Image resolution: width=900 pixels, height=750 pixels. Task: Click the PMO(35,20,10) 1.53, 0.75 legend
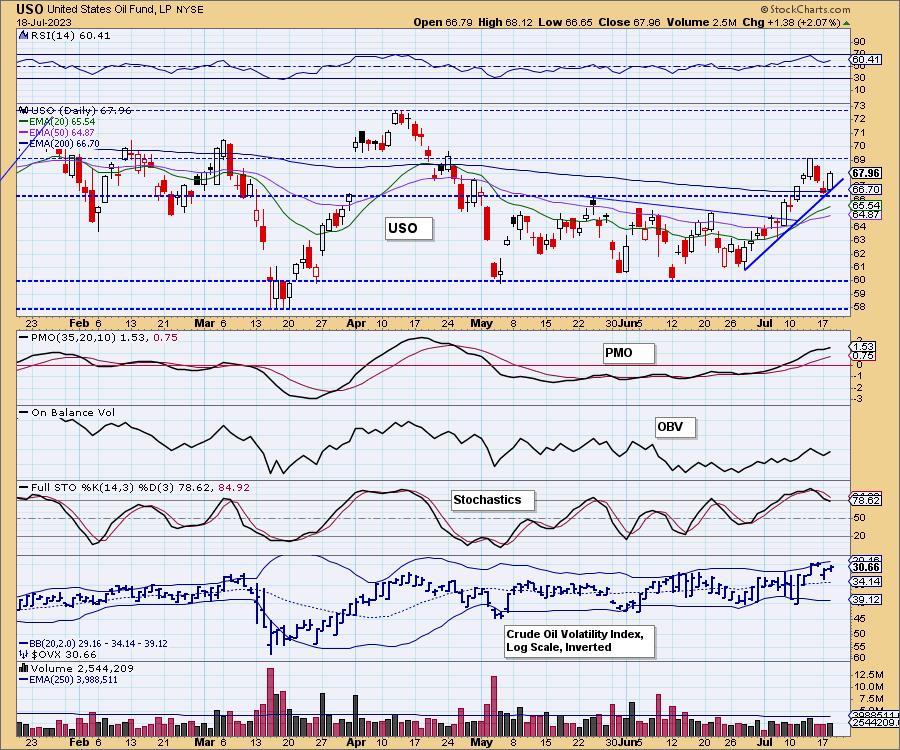coord(98,337)
